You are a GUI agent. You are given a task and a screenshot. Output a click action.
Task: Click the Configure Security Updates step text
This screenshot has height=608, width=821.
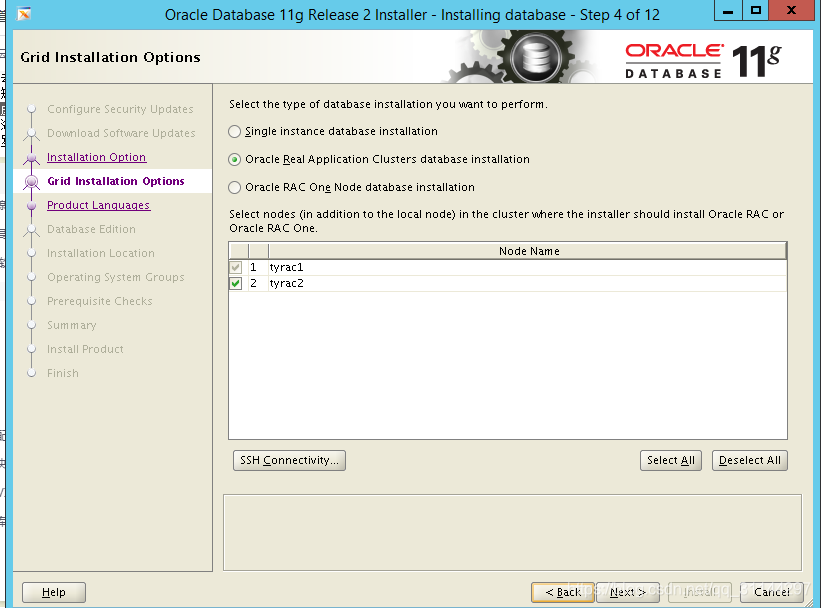(x=120, y=109)
